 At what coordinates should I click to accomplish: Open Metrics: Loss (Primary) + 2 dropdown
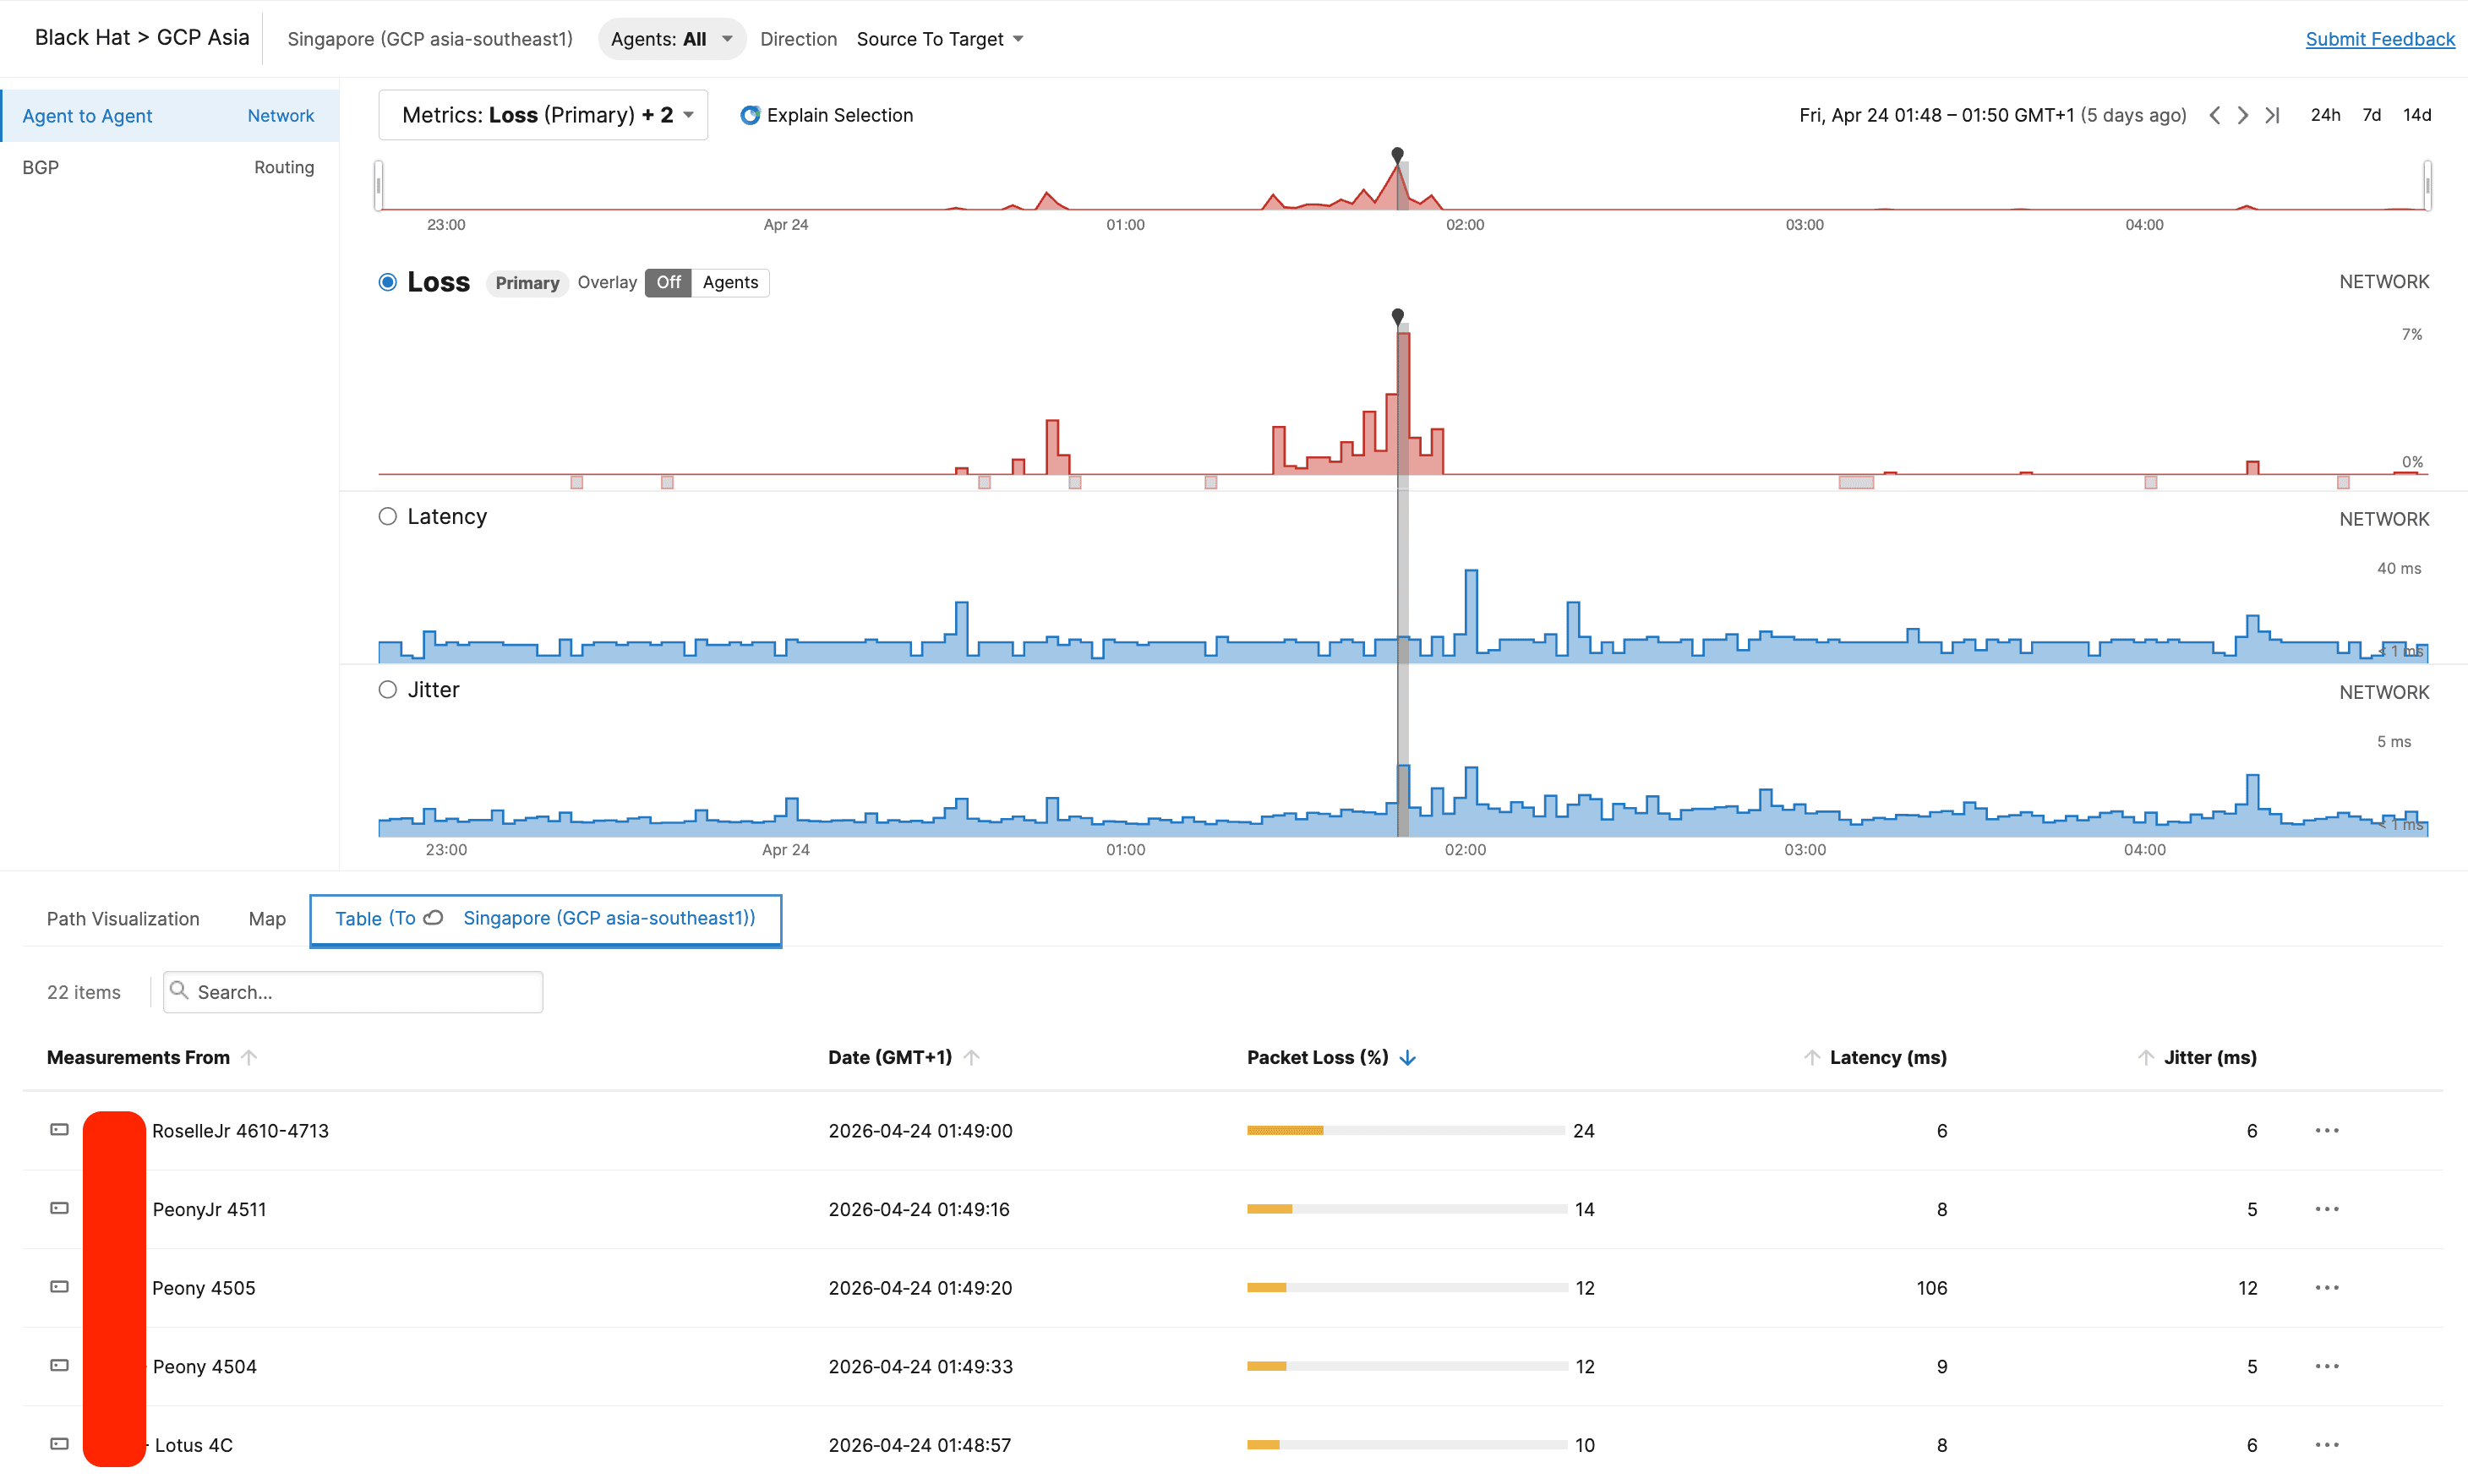(544, 115)
